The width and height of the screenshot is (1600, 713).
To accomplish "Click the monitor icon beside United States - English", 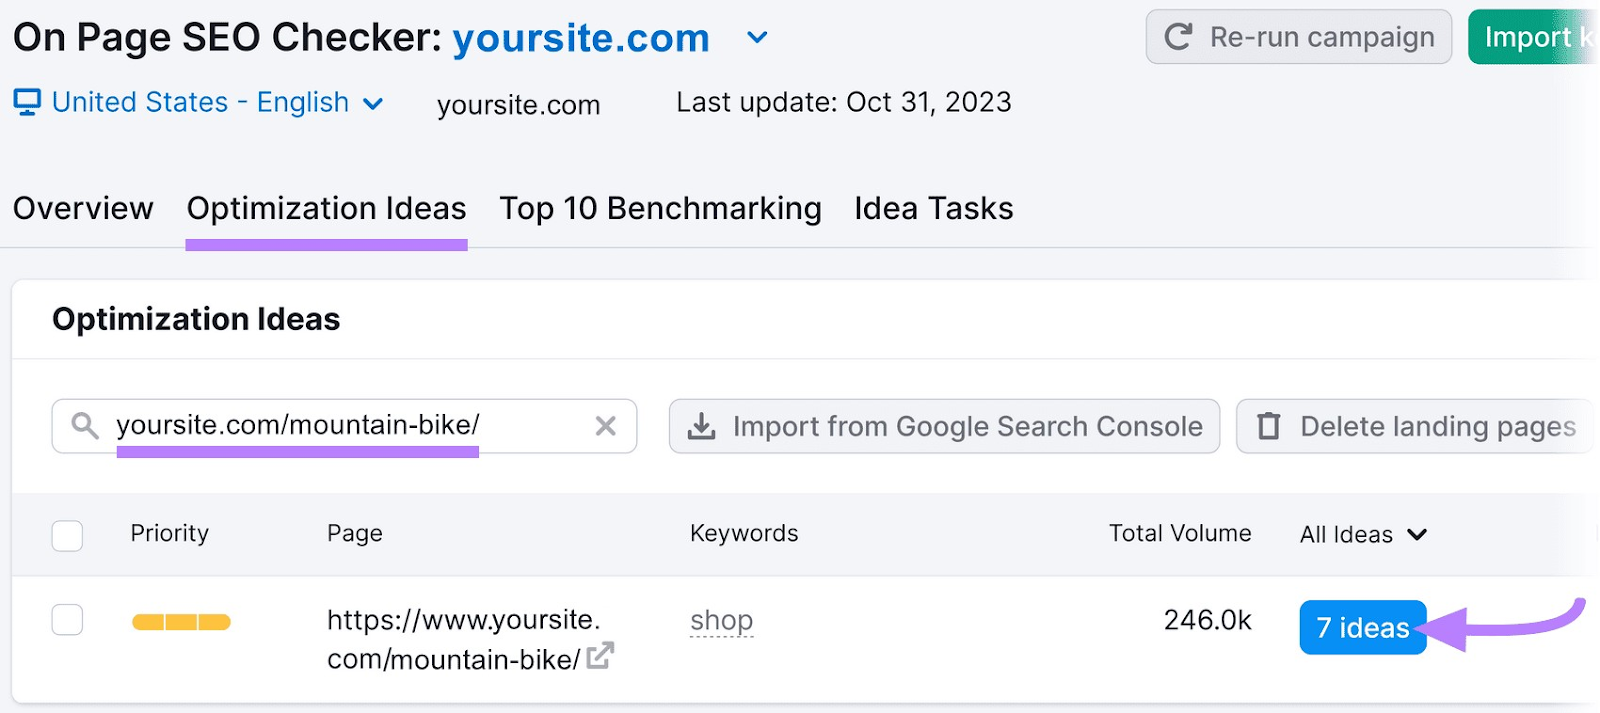I will point(26,101).
